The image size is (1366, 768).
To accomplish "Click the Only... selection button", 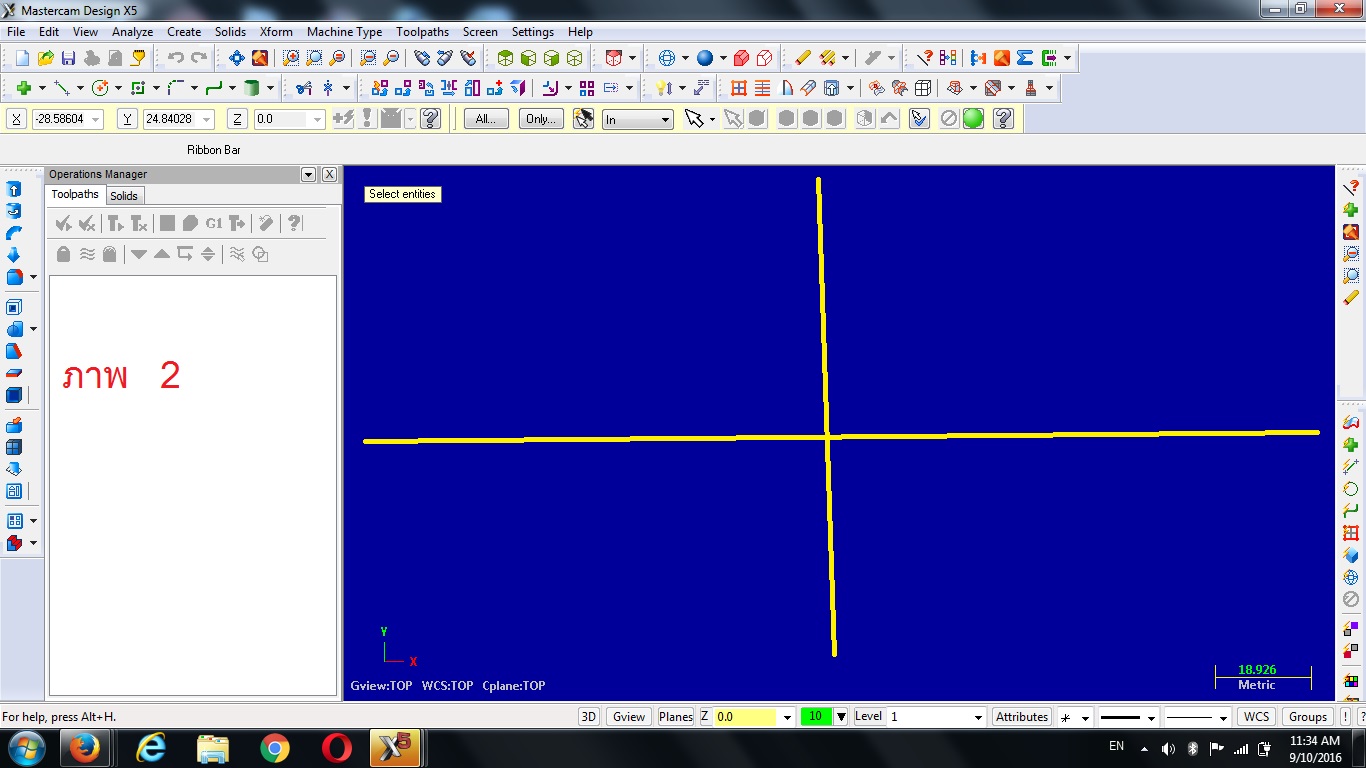I will point(541,119).
